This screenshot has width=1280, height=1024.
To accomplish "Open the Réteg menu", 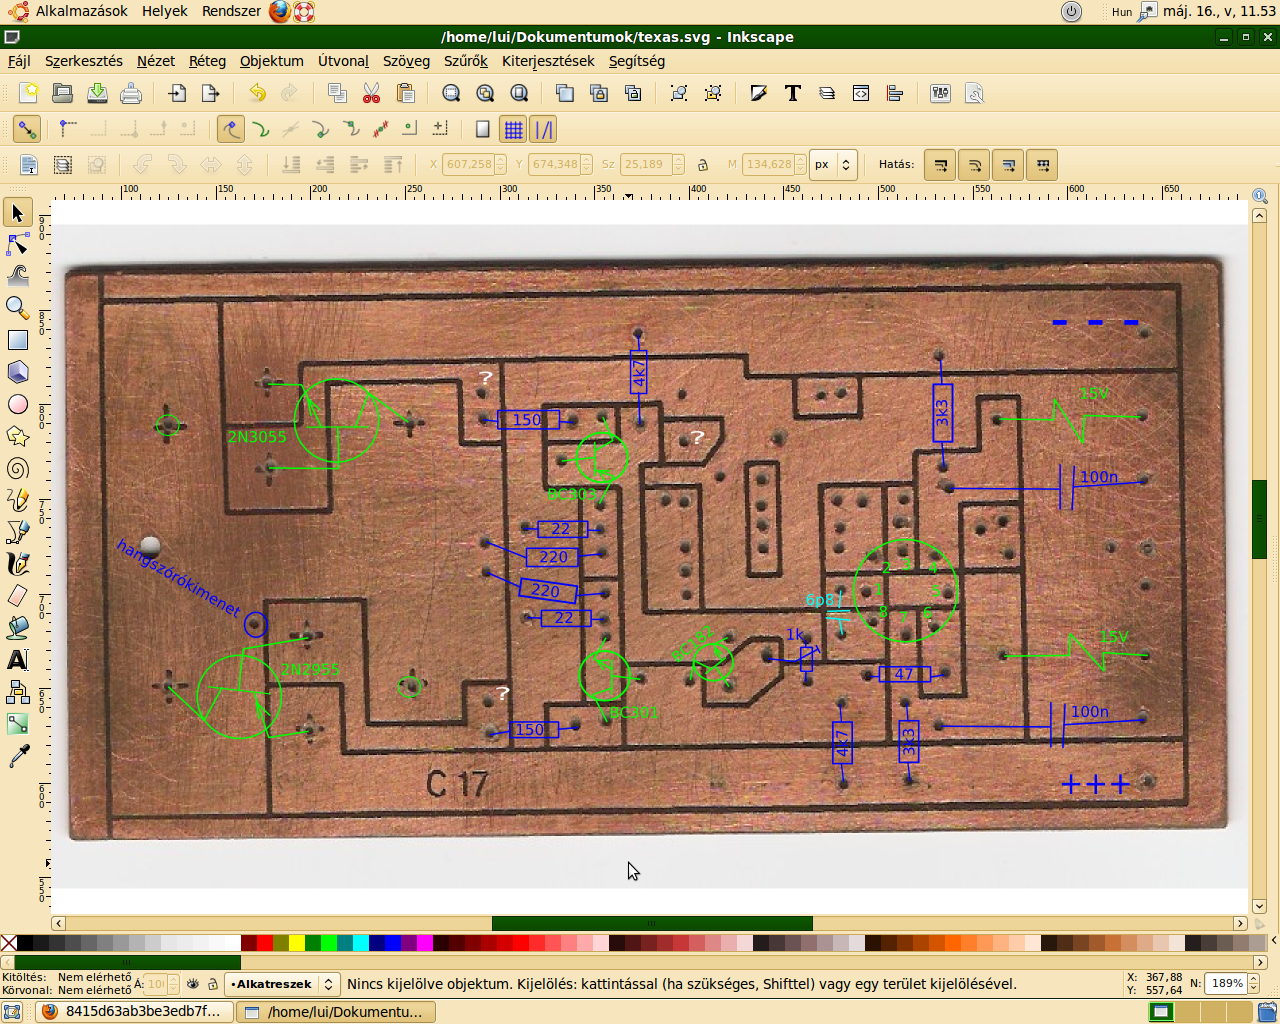I will point(207,61).
